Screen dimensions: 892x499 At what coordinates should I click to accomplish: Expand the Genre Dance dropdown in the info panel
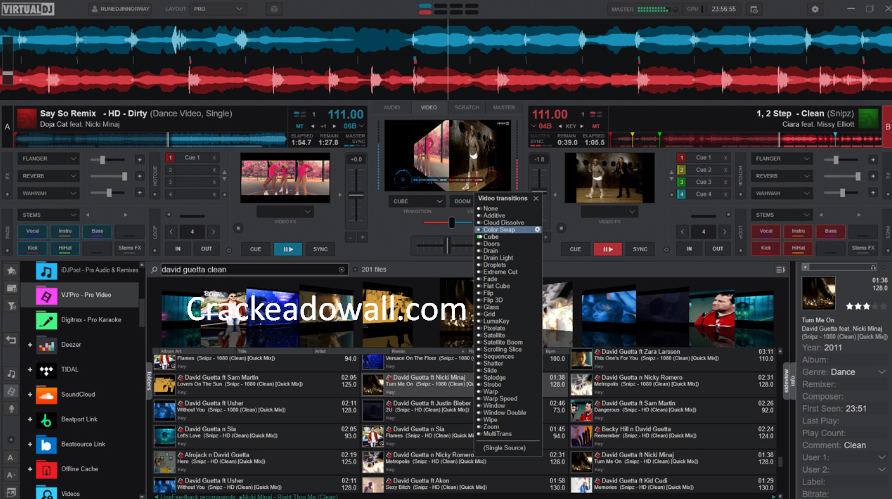(x=882, y=372)
